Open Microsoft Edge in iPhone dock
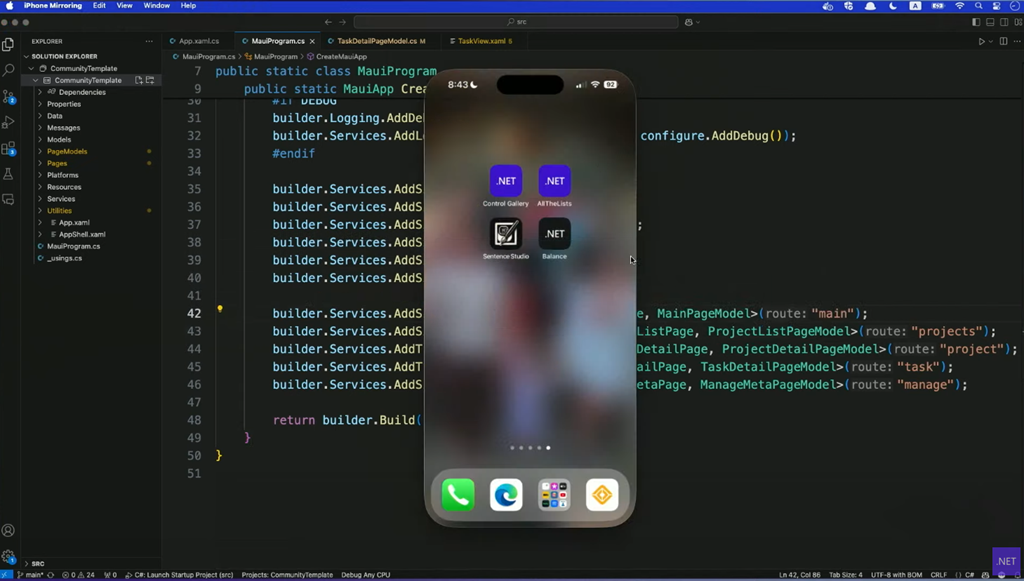Screen dimensions: 1024x581 coord(506,495)
